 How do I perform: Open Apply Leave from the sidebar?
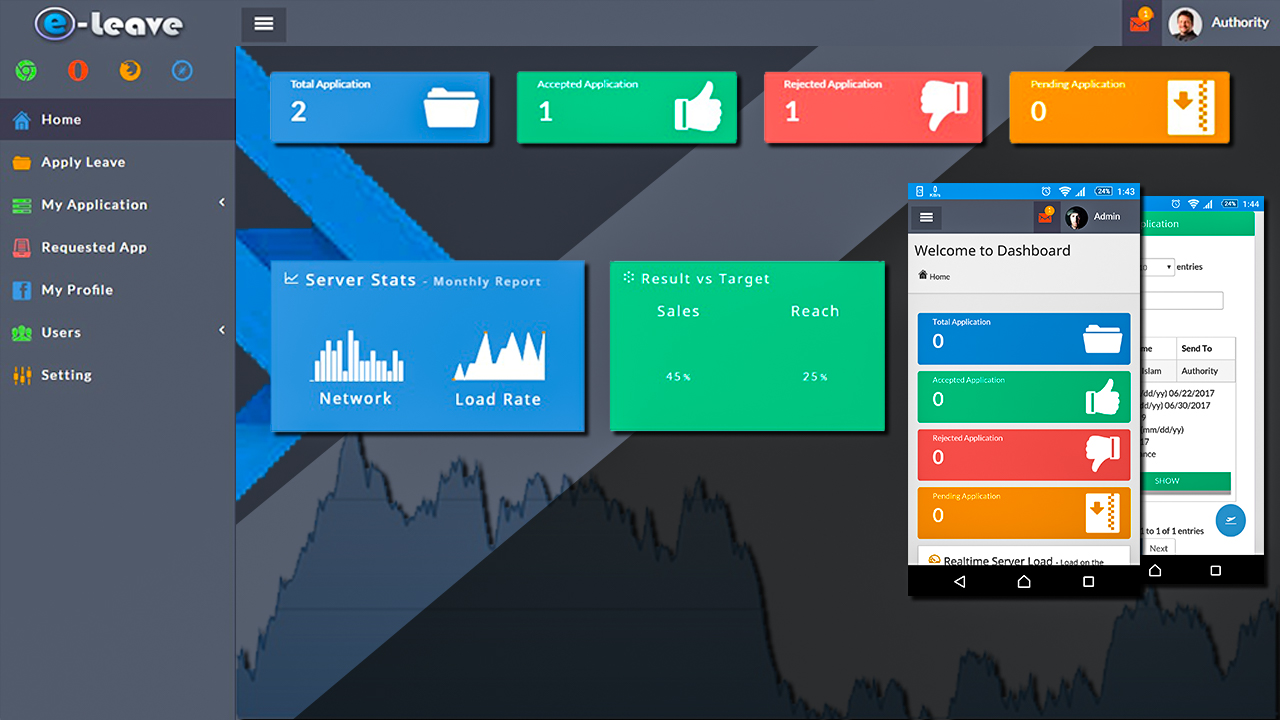pyautogui.click(x=83, y=162)
